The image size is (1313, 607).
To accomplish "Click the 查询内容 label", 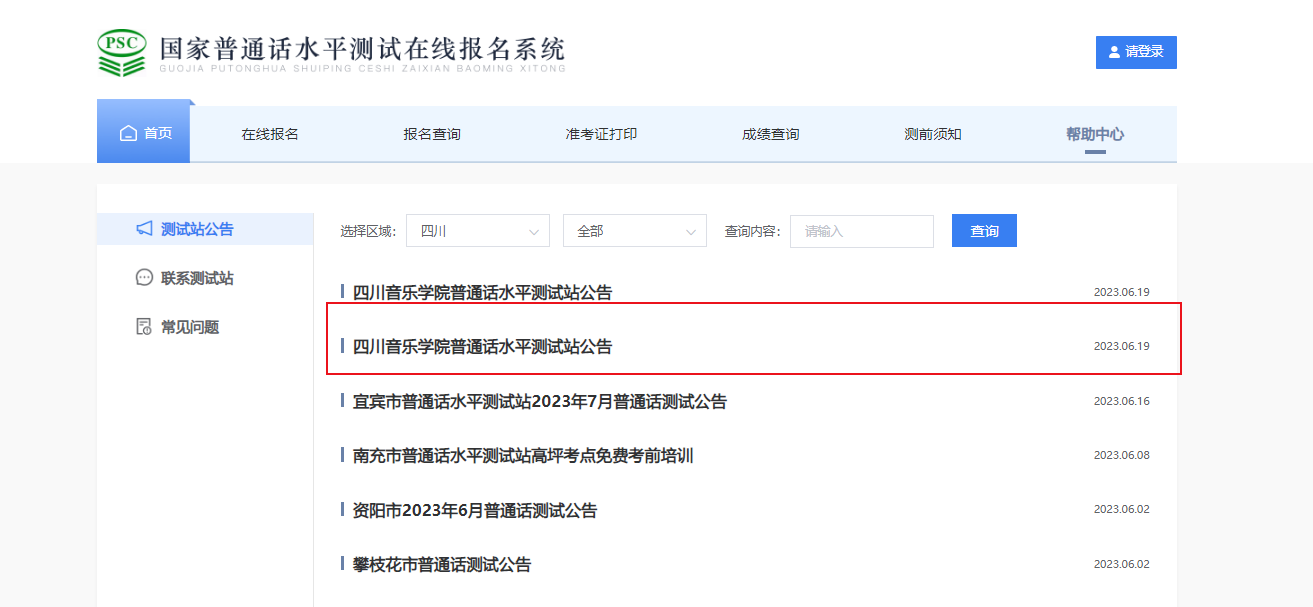I will (x=752, y=231).
